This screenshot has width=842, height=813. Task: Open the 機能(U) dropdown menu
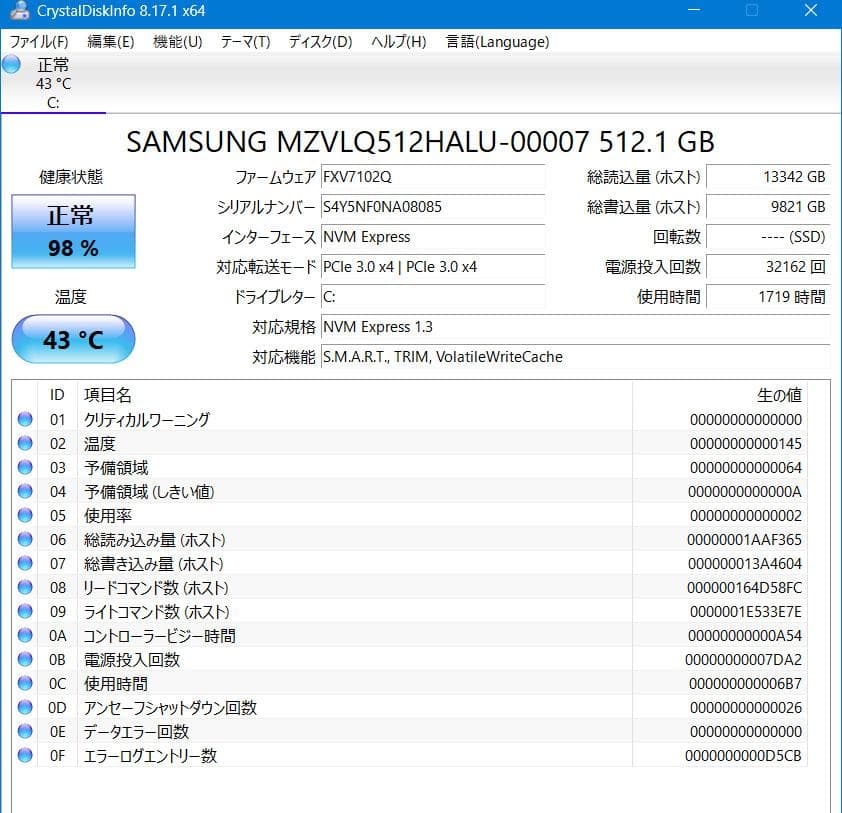pyautogui.click(x=177, y=42)
